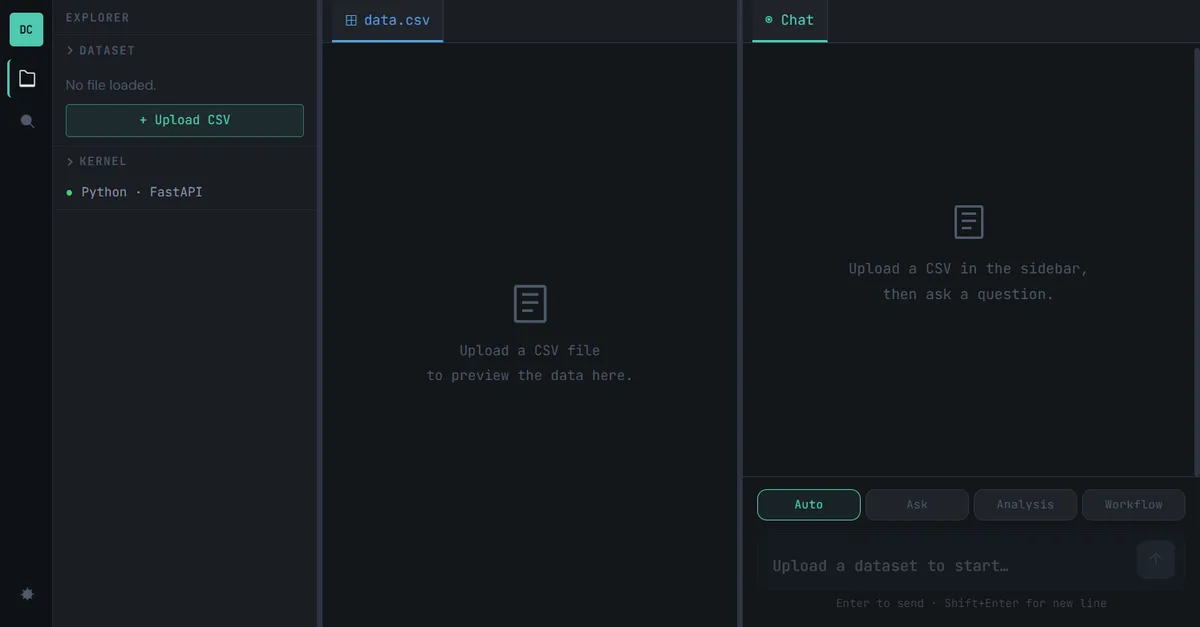Click the document icon in chat pane
This screenshot has height=627, width=1200.
coord(969,222)
